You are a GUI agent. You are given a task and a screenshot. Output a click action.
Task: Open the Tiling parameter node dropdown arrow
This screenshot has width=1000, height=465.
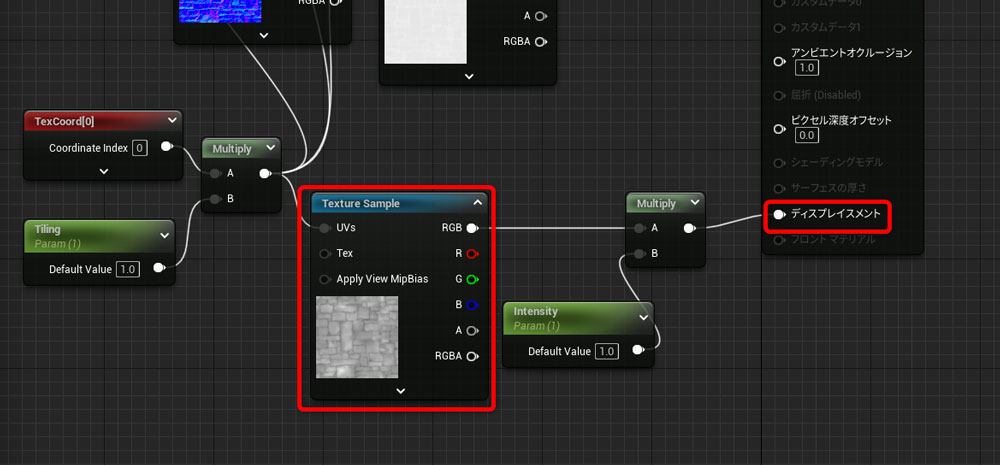click(x=165, y=235)
